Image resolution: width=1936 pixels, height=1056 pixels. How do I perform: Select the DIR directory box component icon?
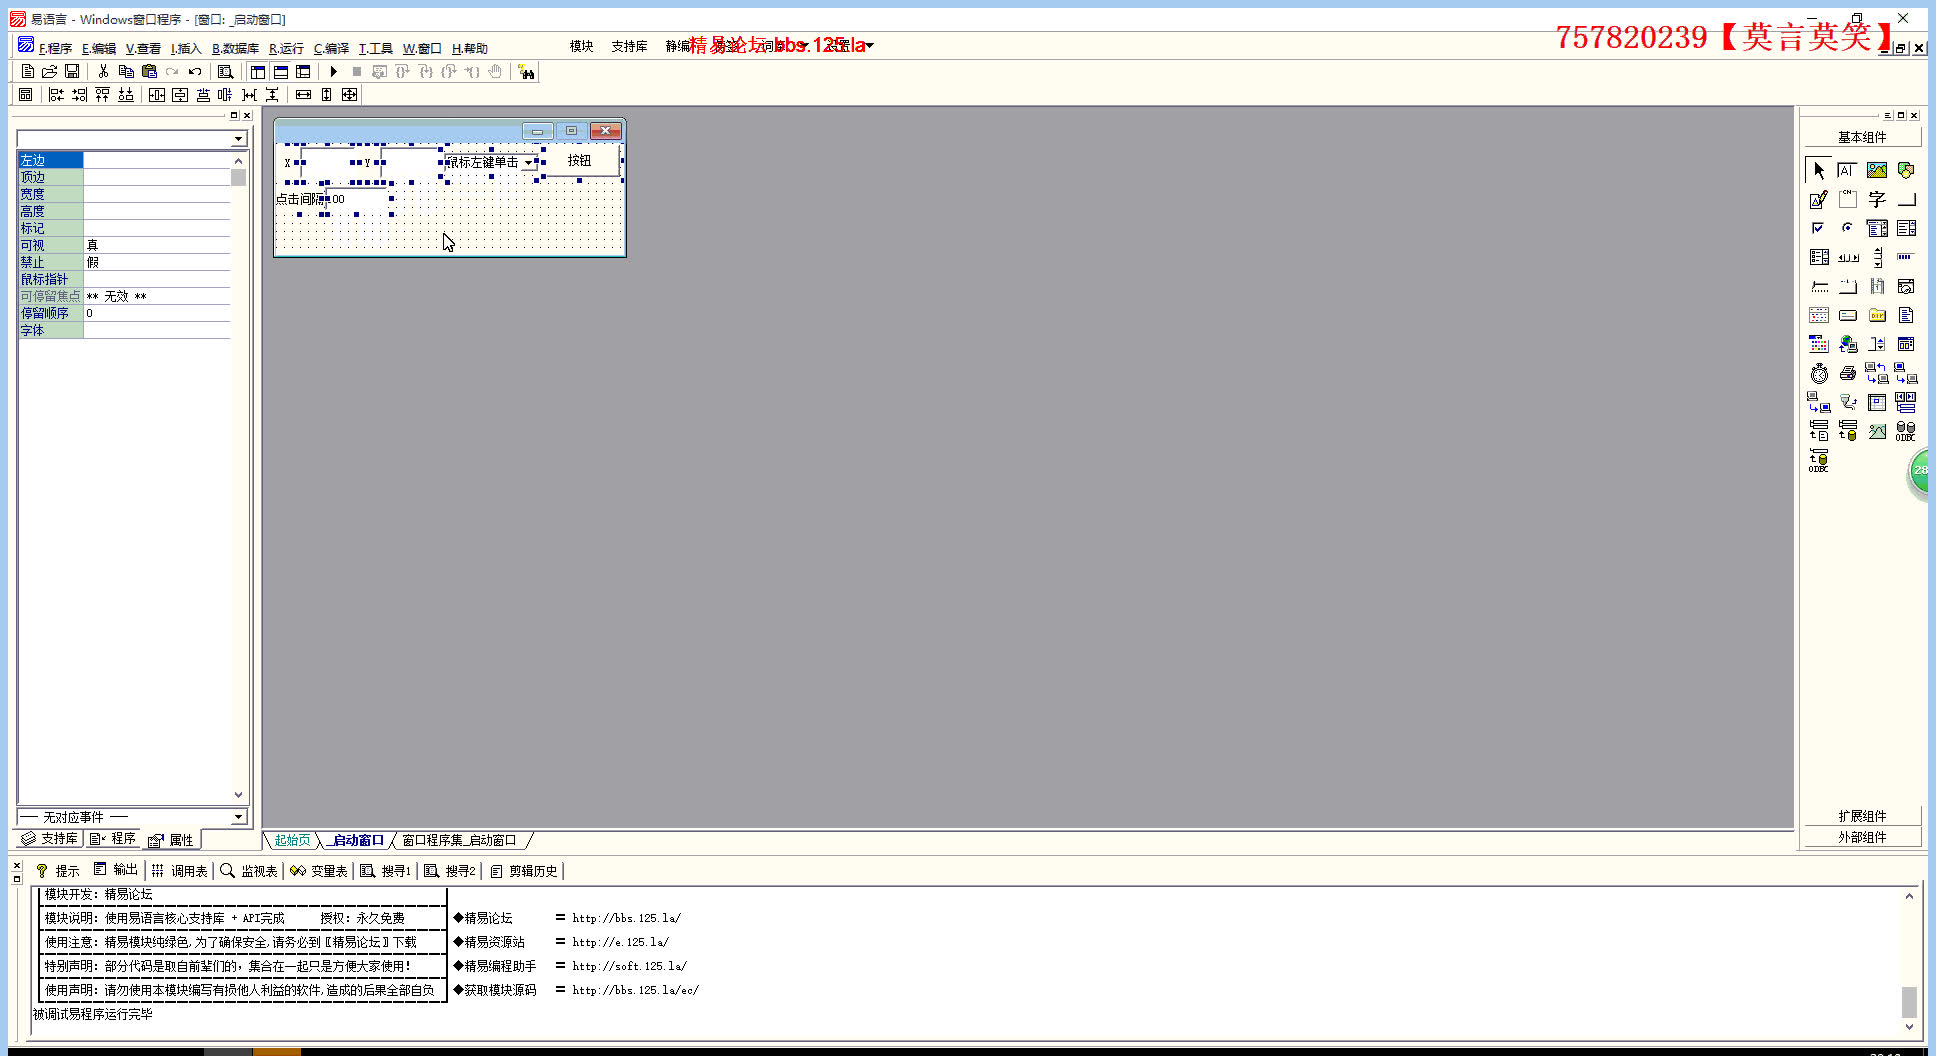1877,315
